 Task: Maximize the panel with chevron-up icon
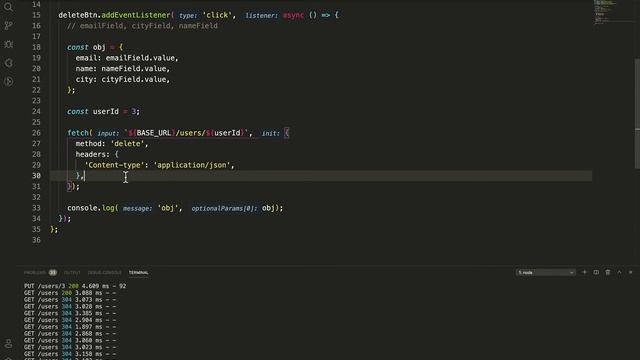pos(619,272)
